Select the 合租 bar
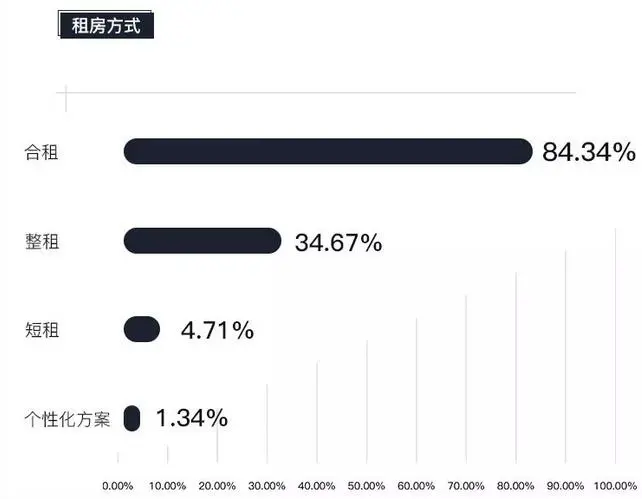 (328, 151)
